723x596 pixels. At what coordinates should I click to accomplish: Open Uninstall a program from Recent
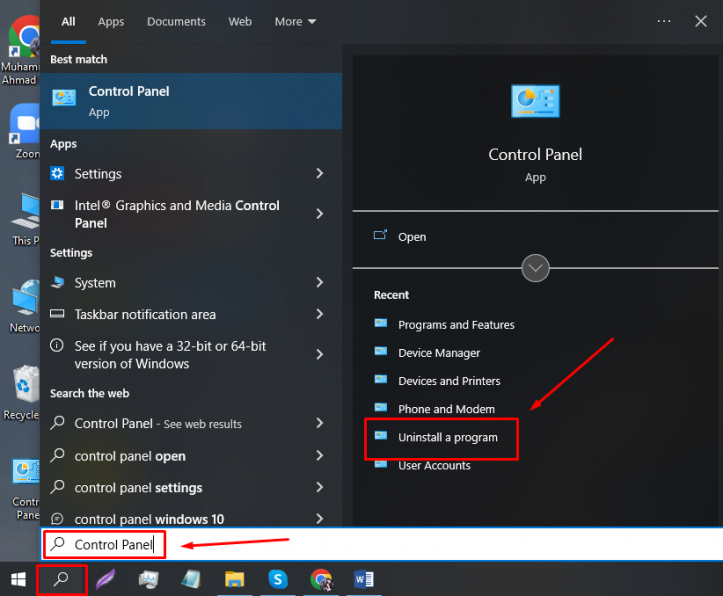tap(447, 438)
